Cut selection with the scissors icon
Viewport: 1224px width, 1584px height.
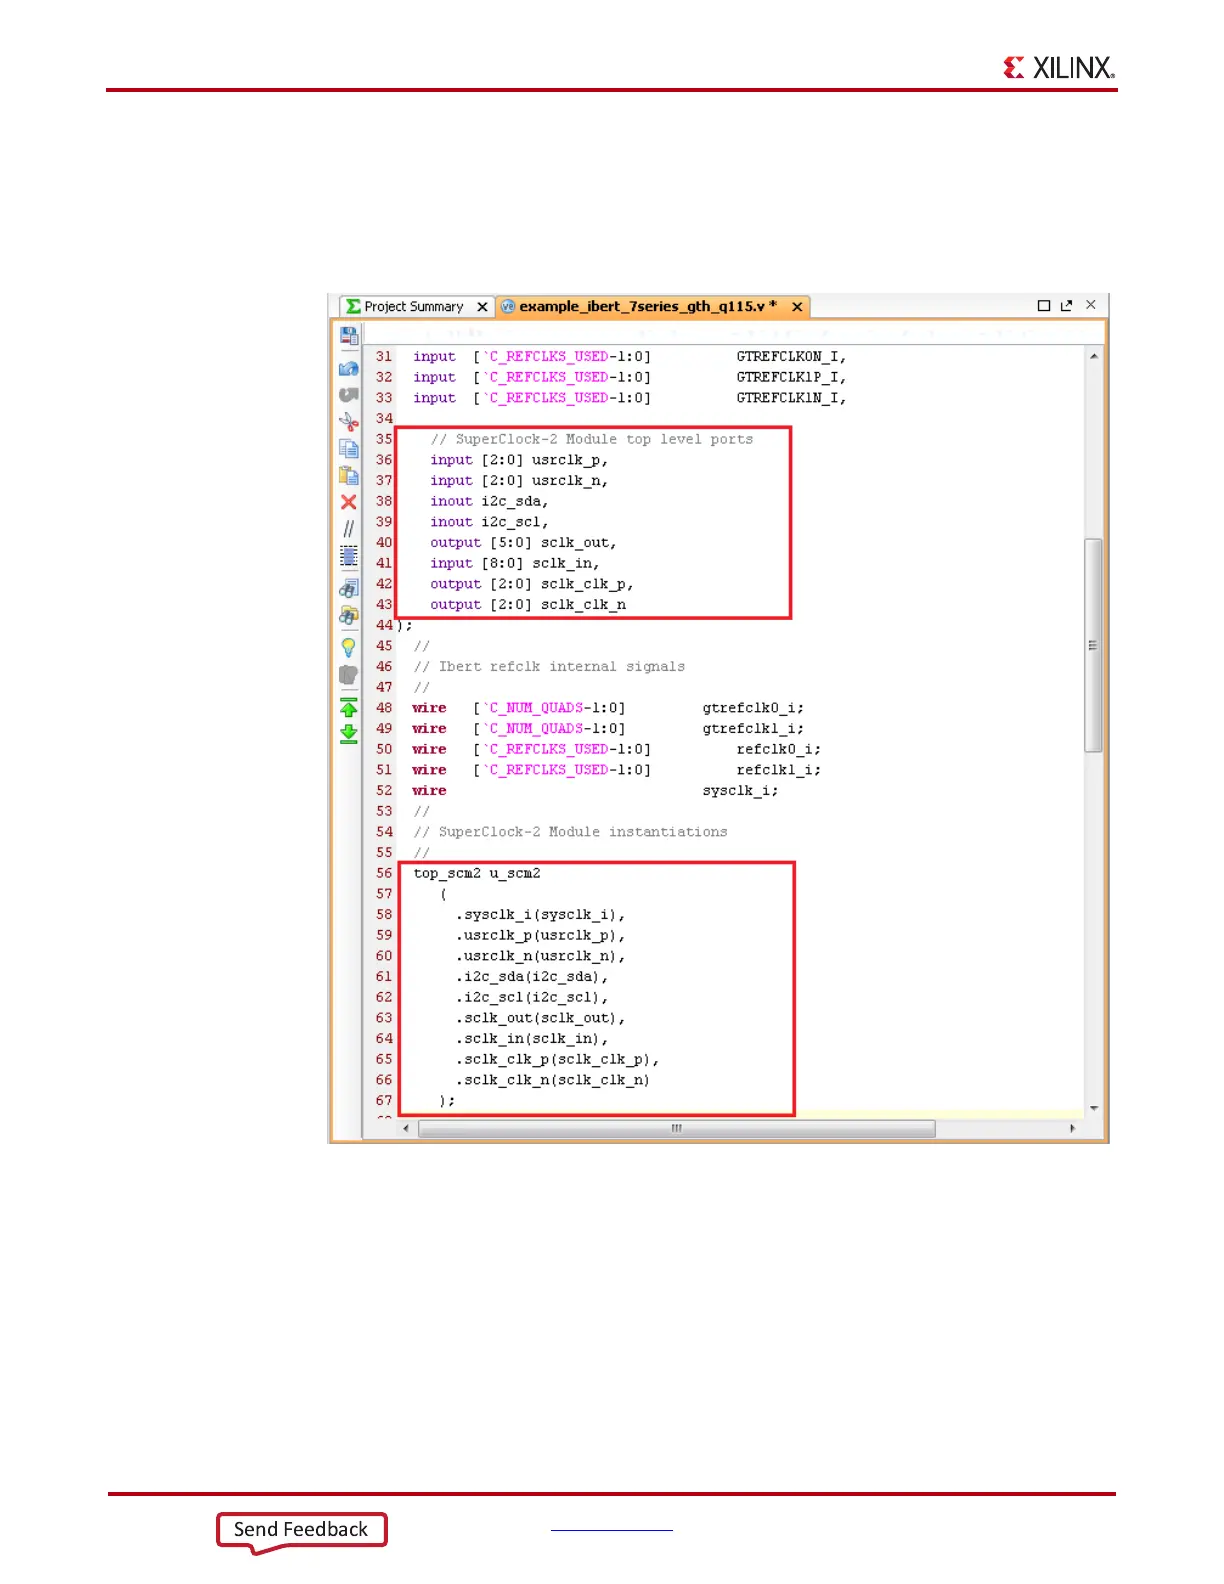coord(348,421)
